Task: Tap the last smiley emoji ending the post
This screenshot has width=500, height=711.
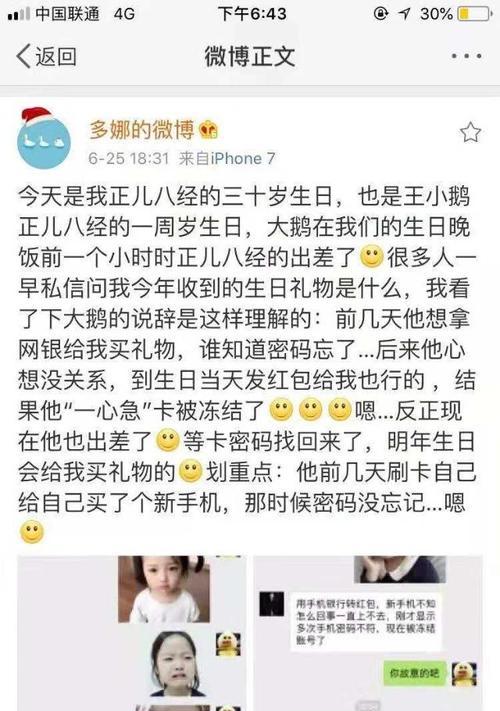Action: [x=32, y=532]
